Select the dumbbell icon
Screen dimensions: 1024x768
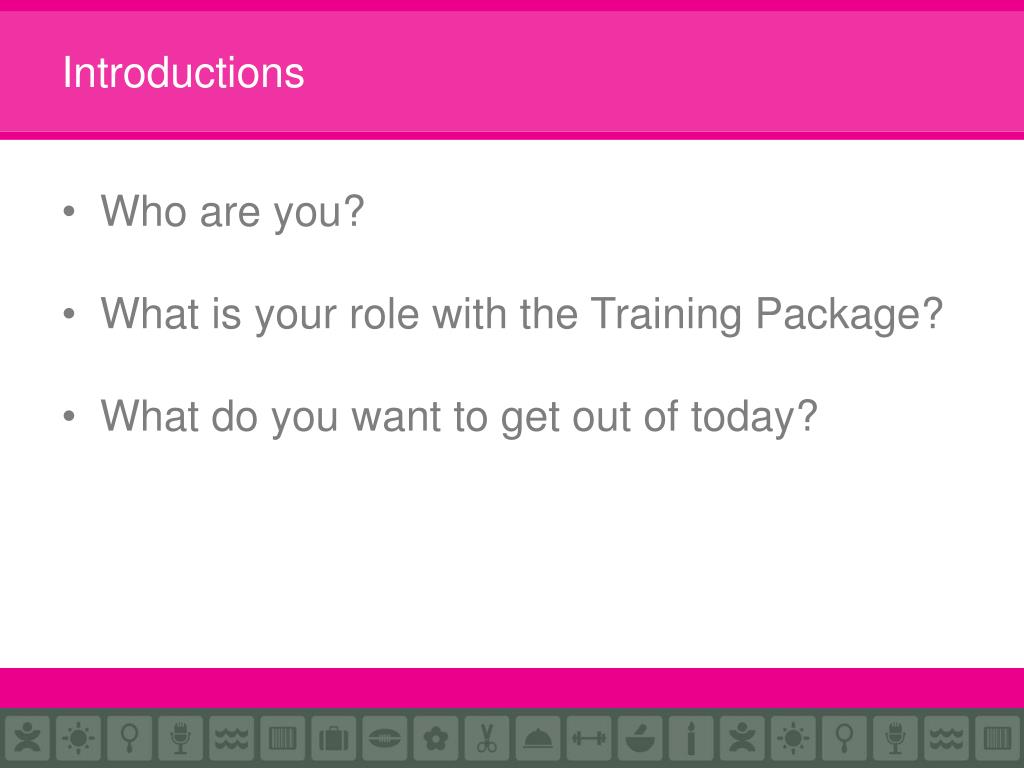589,739
